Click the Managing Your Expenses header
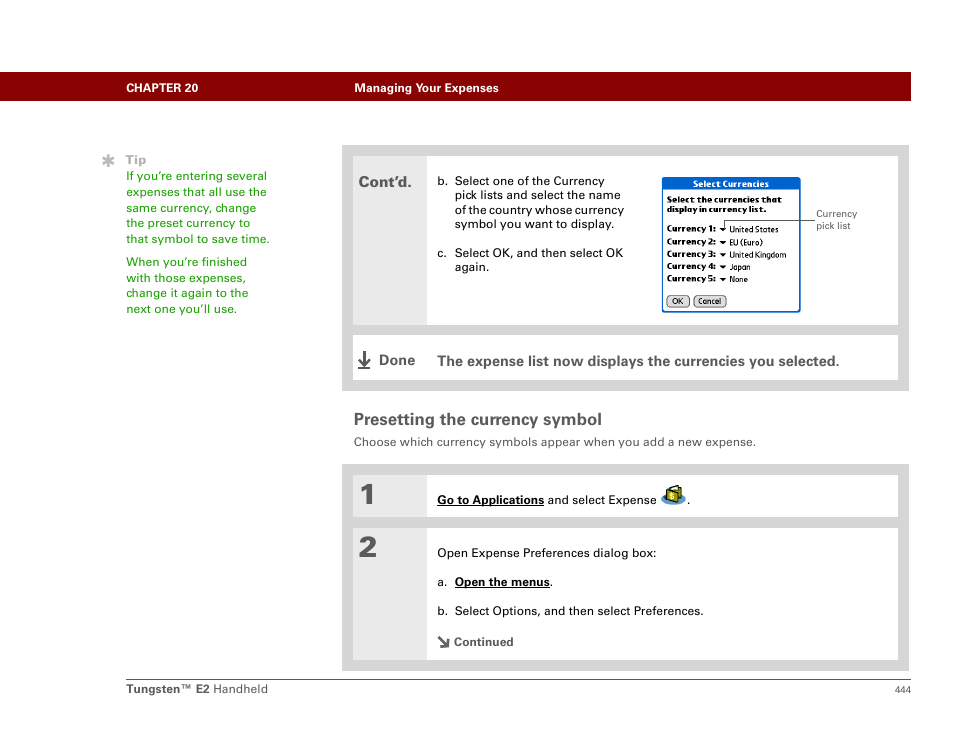954x738 pixels. click(x=426, y=88)
